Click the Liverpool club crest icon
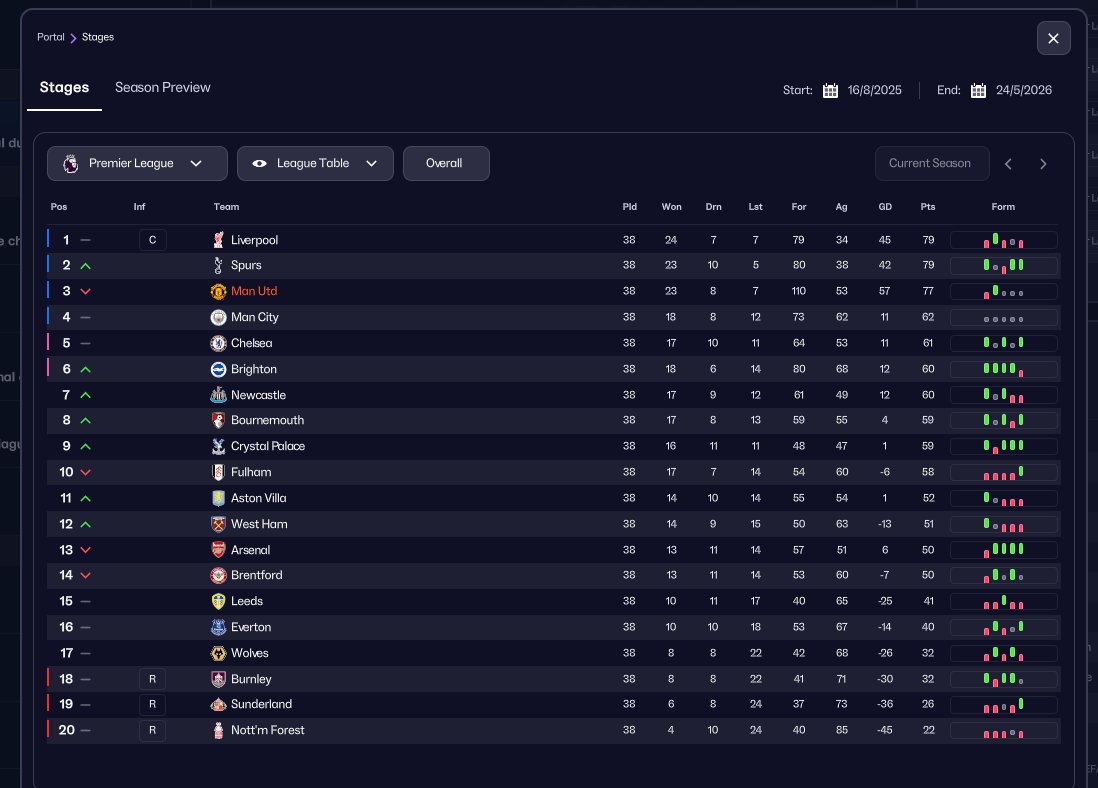Viewport: 1098px width, 788px height. [x=219, y=240]
